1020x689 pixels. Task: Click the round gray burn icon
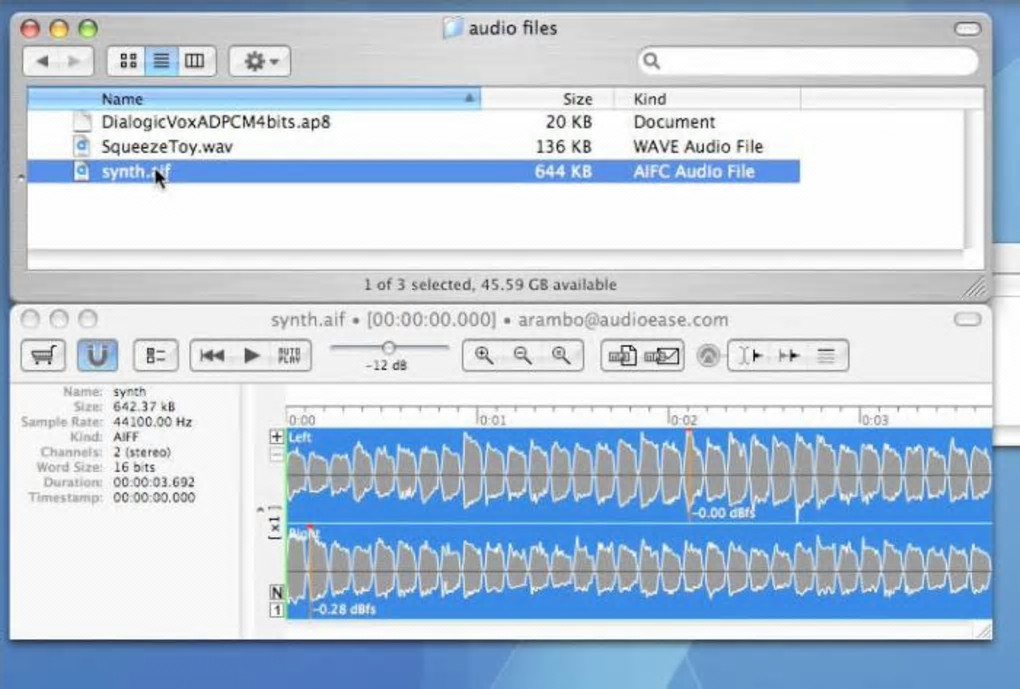[708, 356]
